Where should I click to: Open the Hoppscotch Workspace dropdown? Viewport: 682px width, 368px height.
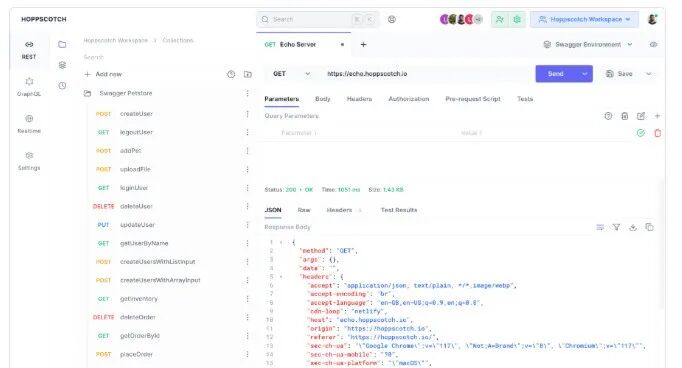[x=584, y=20]
